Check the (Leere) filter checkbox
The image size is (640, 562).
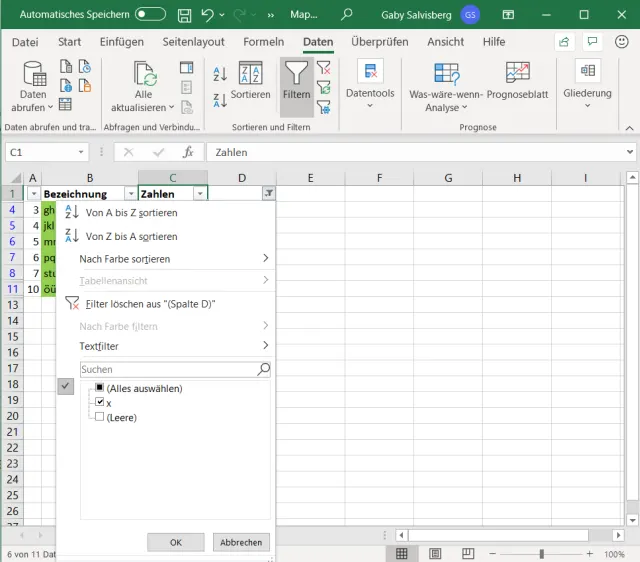[100, 417]
